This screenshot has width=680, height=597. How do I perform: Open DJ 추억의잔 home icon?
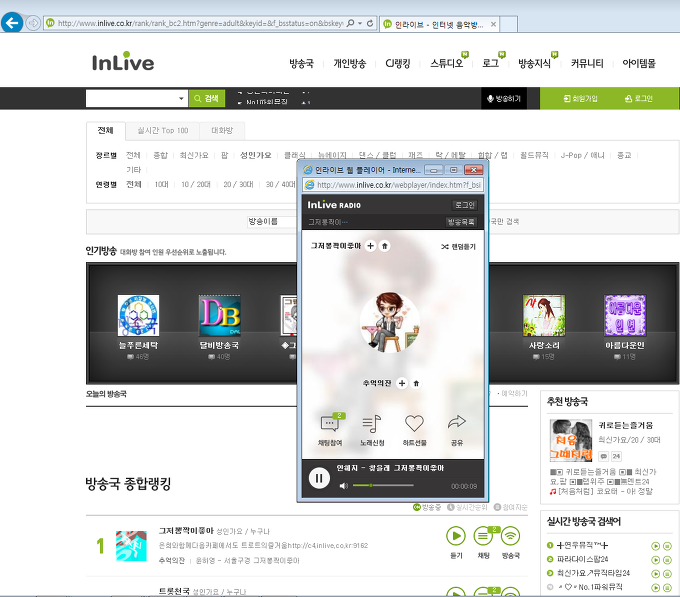click(416, 383)
